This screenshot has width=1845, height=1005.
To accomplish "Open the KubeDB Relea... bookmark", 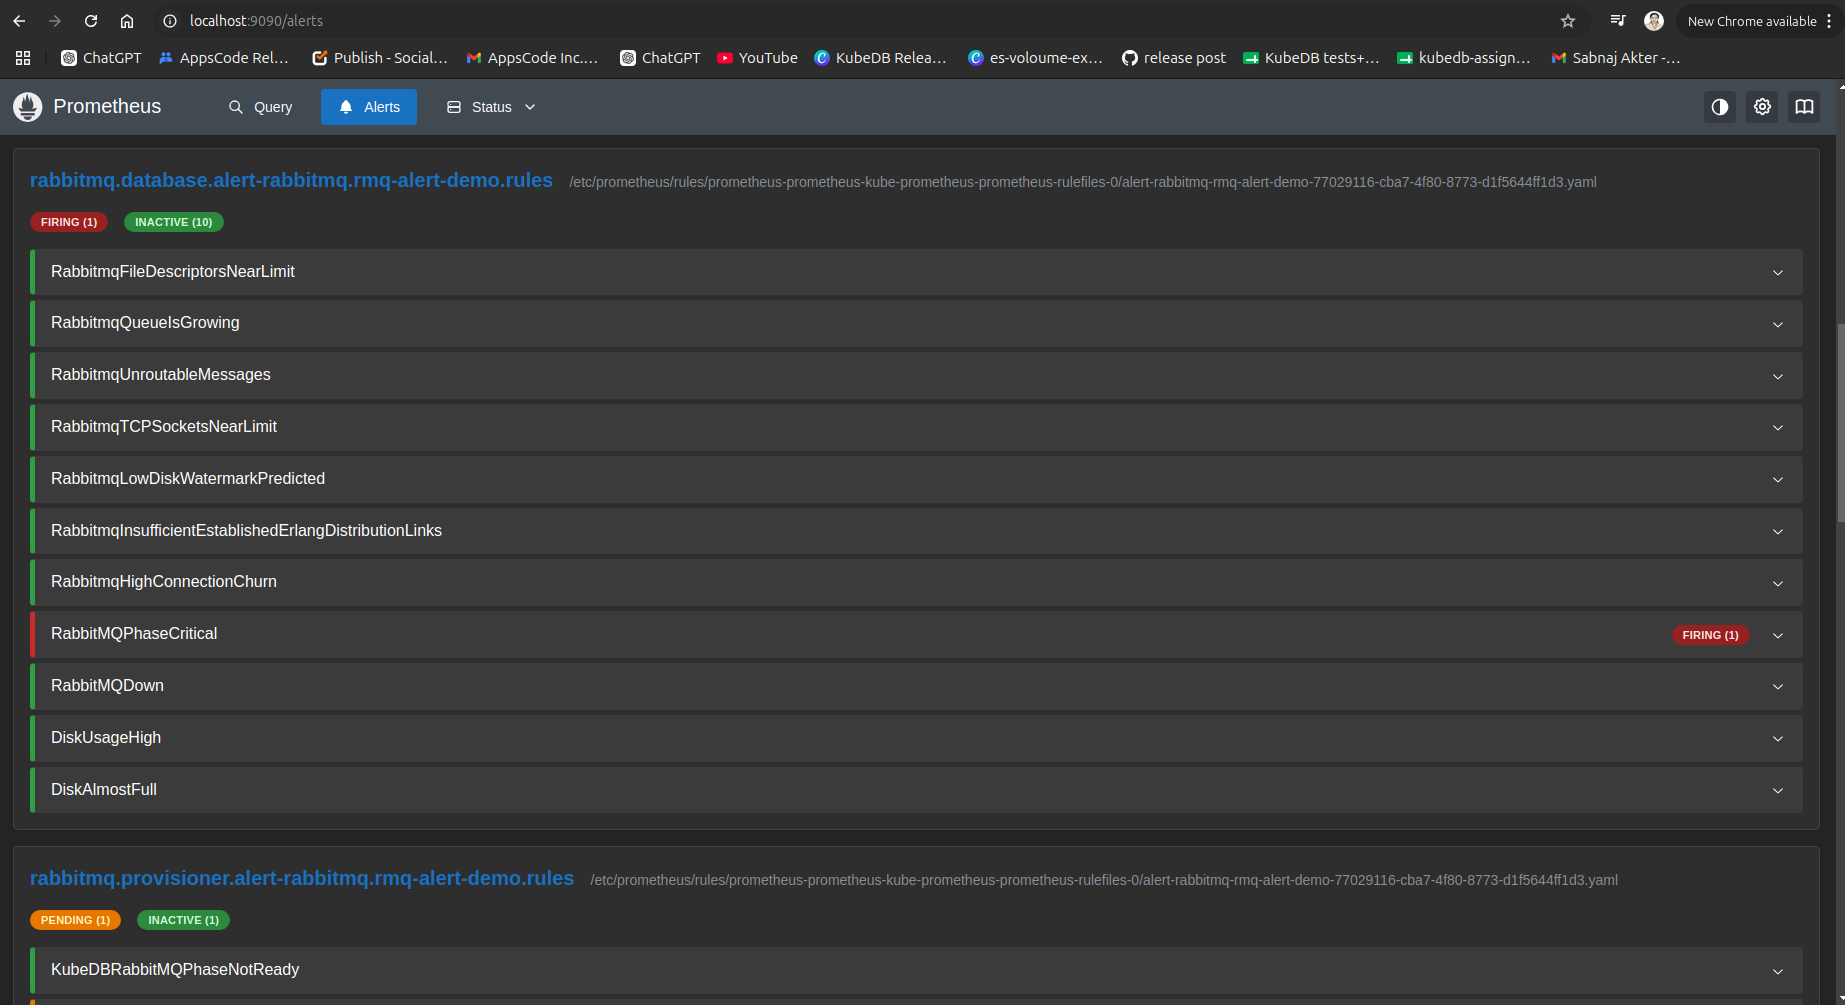I will (880, 58).
